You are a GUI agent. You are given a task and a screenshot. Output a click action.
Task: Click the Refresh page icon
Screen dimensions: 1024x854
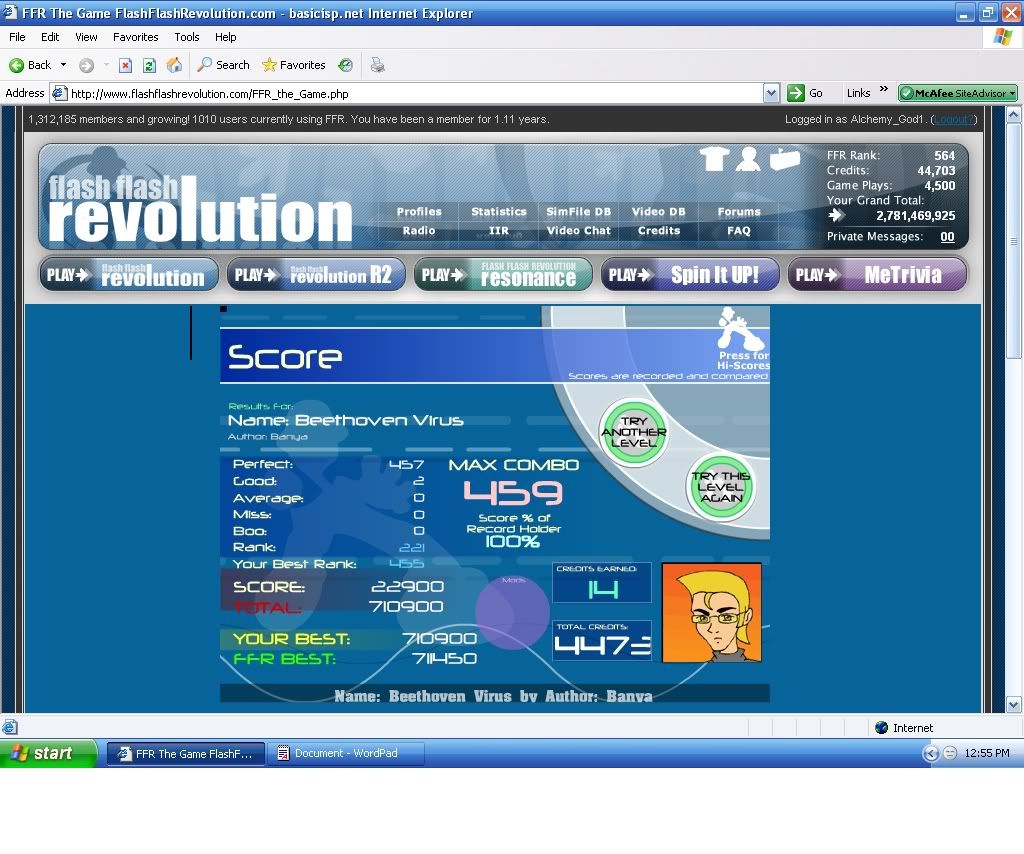(149, 65)
